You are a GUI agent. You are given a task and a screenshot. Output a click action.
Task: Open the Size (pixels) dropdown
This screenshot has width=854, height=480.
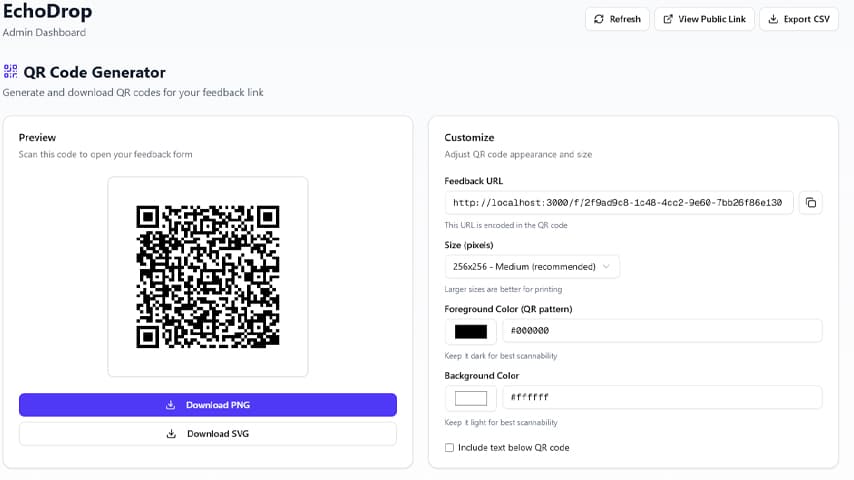pos(531,267)
